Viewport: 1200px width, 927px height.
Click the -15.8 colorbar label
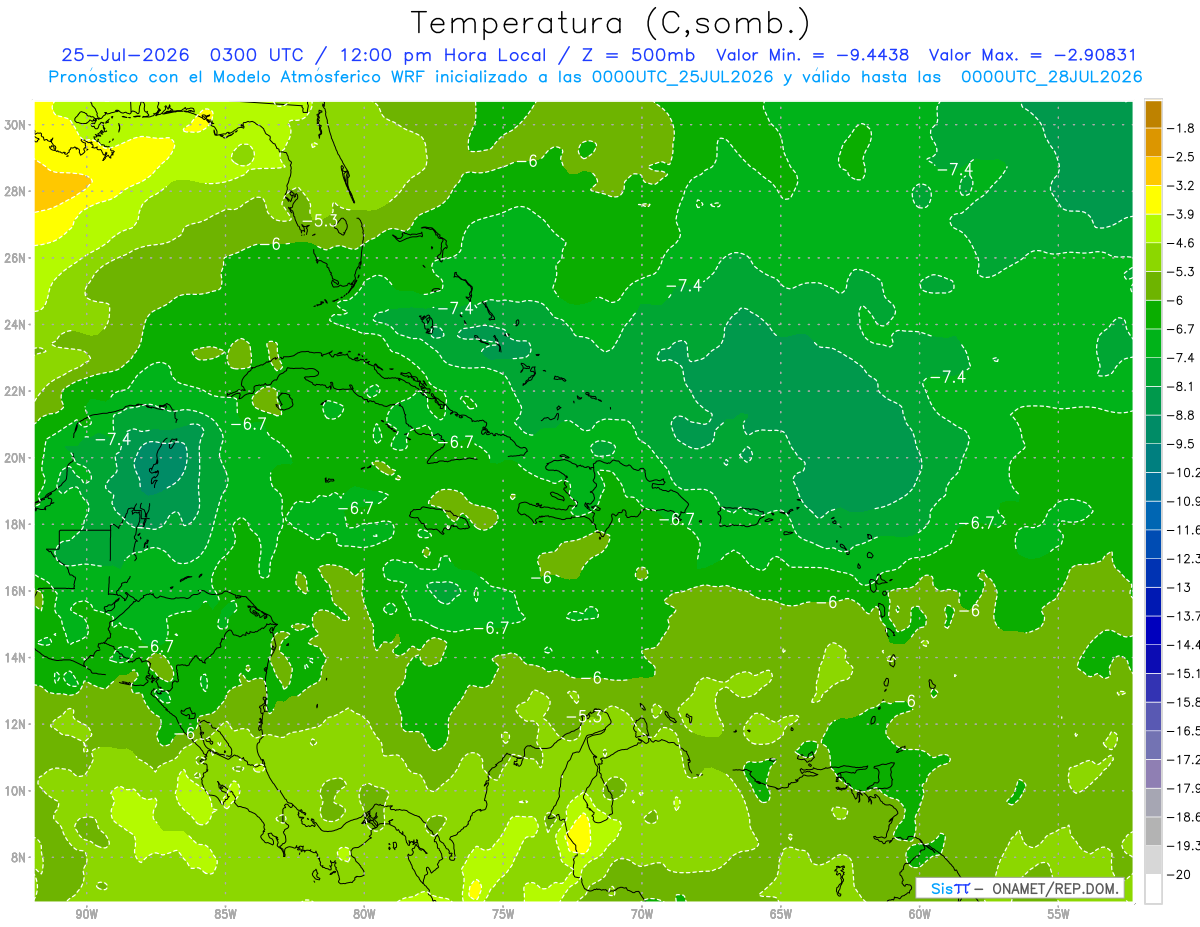click(1184, 702)
